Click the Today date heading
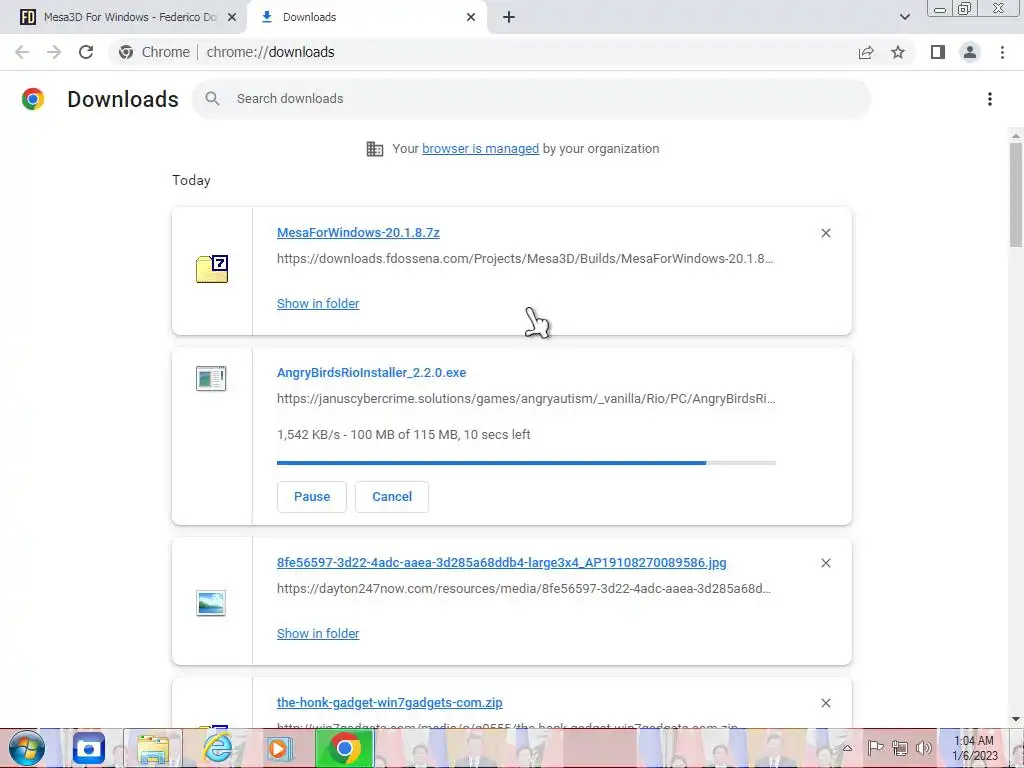 coord(191,180)
